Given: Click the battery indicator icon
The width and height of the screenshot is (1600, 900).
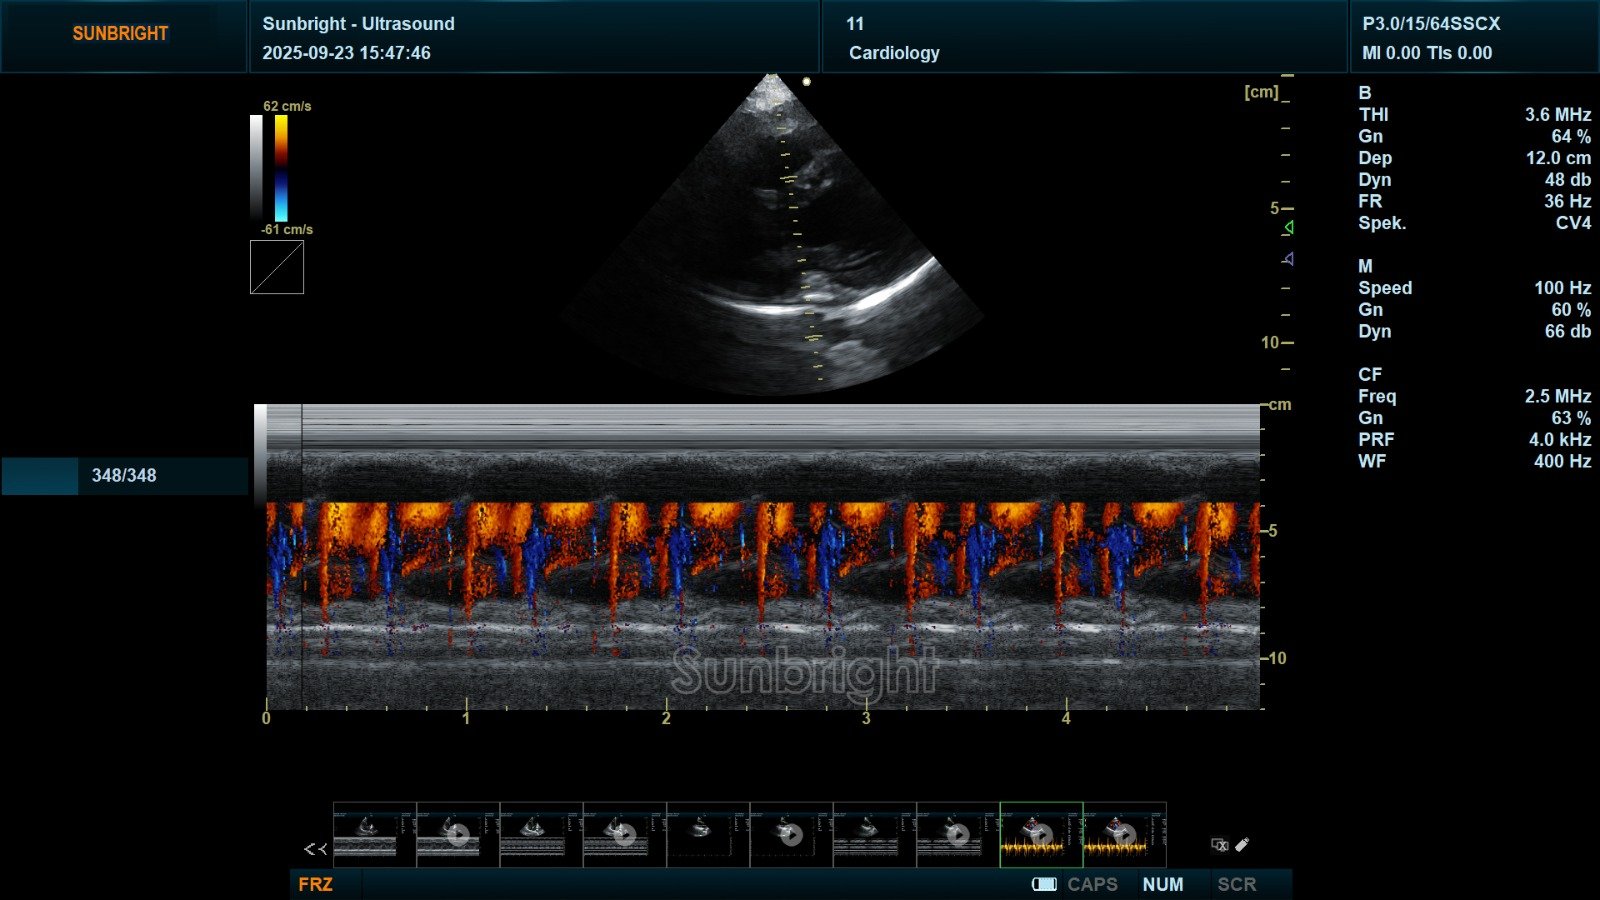Looking at the screenshot, I should coord(1044,884).
